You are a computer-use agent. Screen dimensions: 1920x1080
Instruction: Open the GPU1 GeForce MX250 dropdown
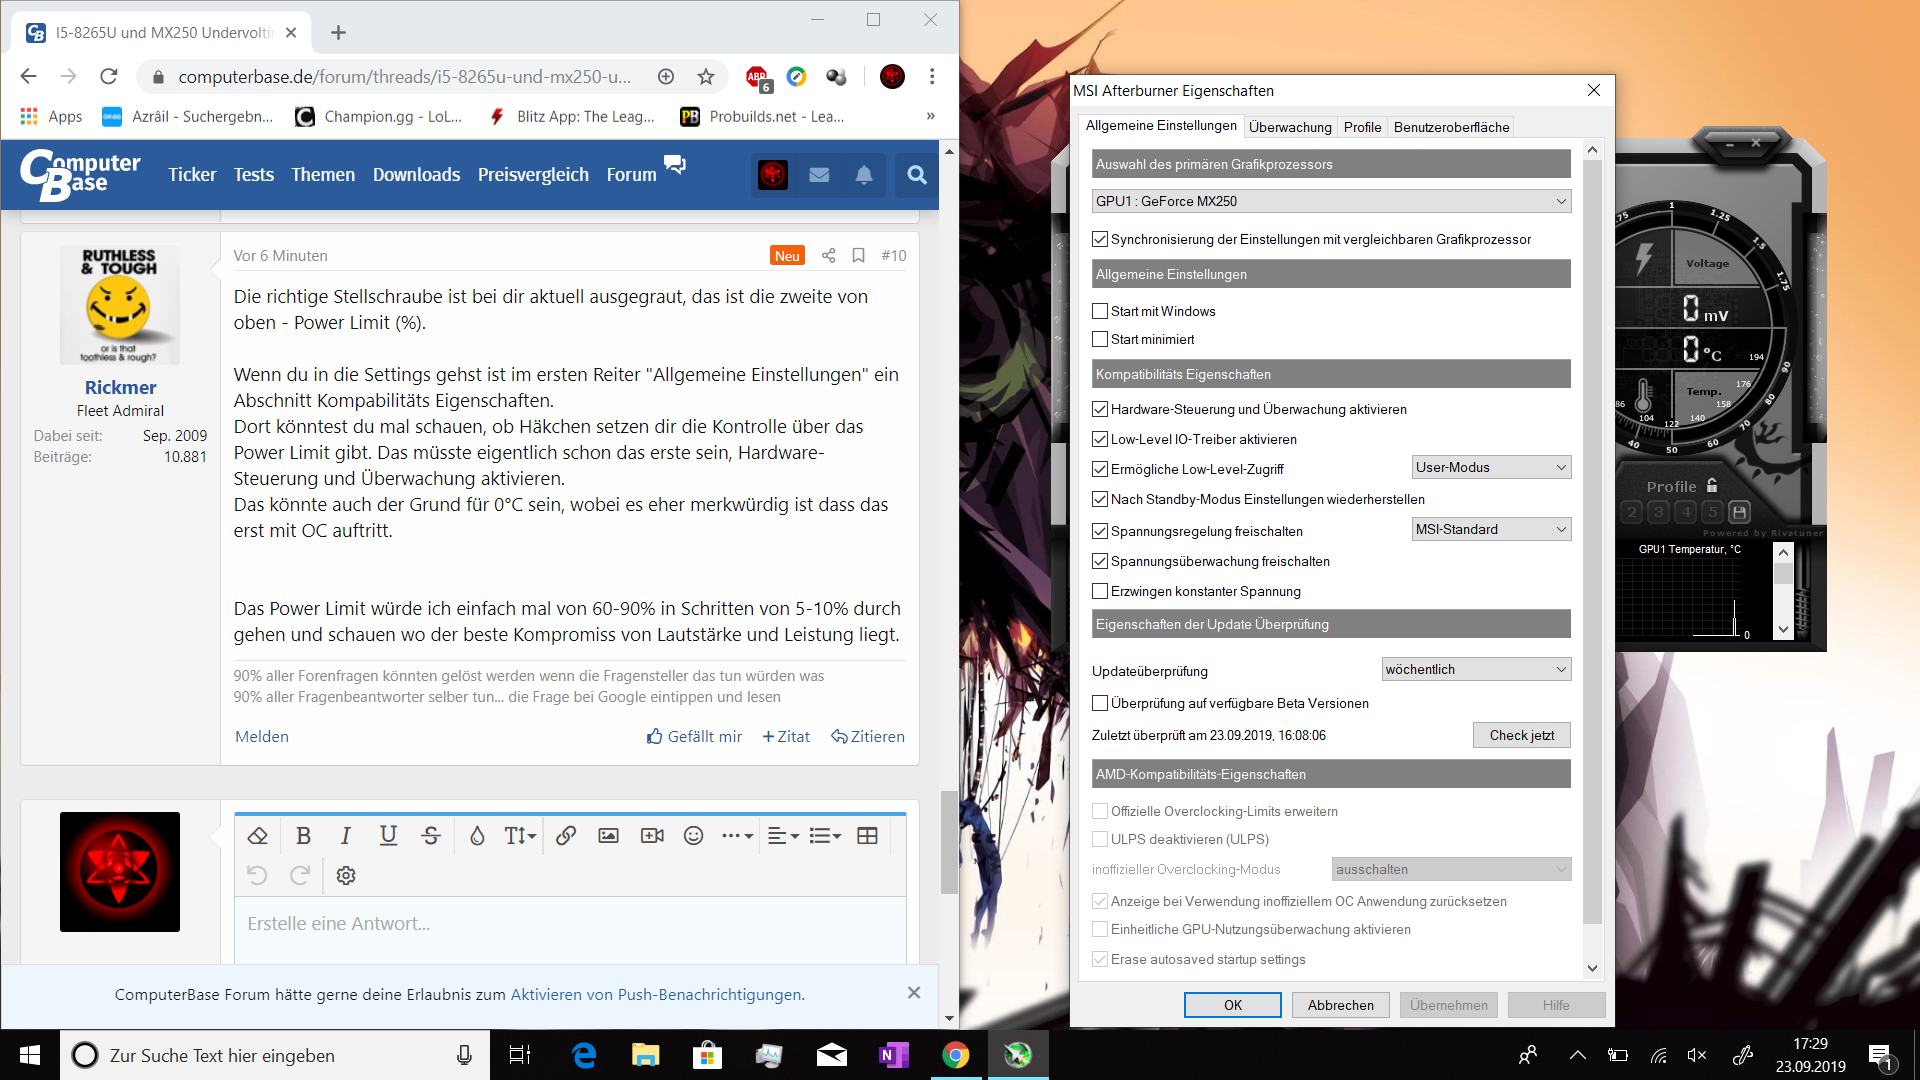1331,201
